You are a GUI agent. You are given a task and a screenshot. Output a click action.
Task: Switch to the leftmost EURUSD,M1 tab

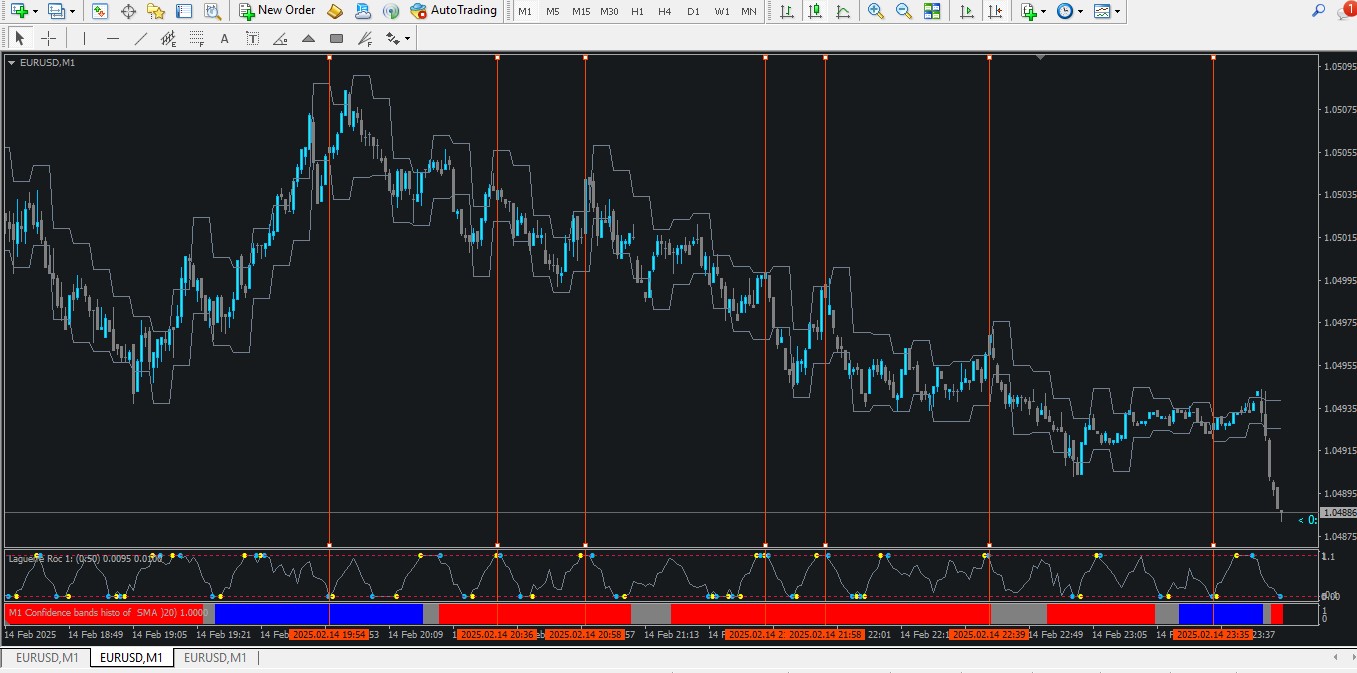47,657
